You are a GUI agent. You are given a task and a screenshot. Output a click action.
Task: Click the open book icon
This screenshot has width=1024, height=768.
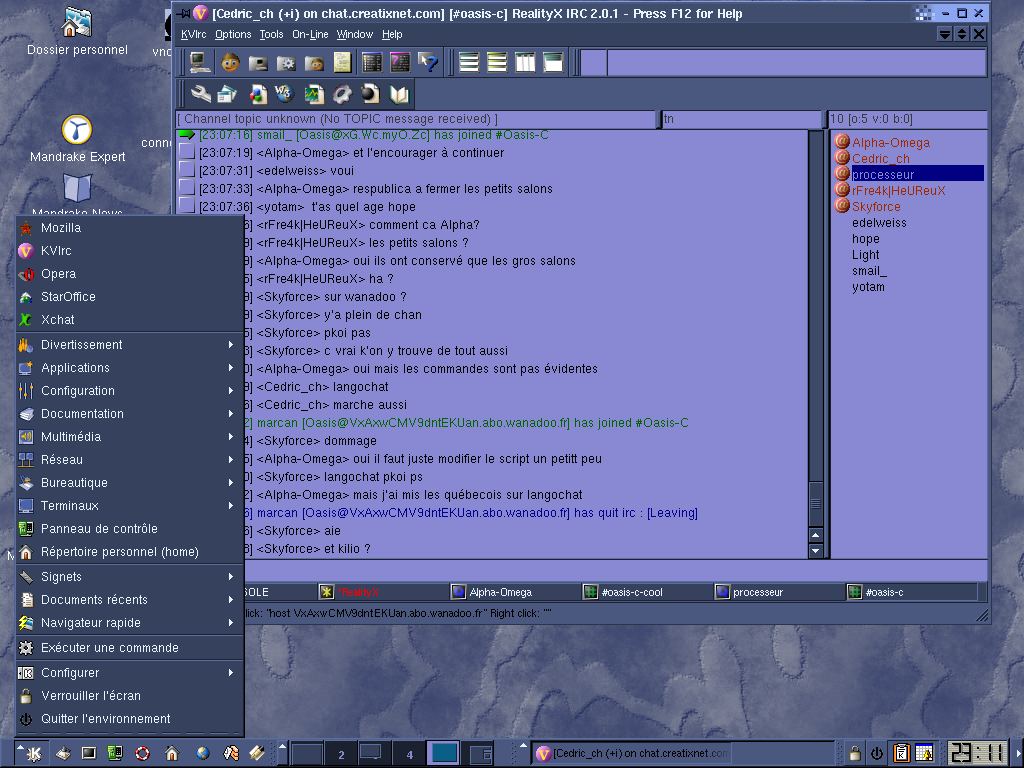(399, 95)
